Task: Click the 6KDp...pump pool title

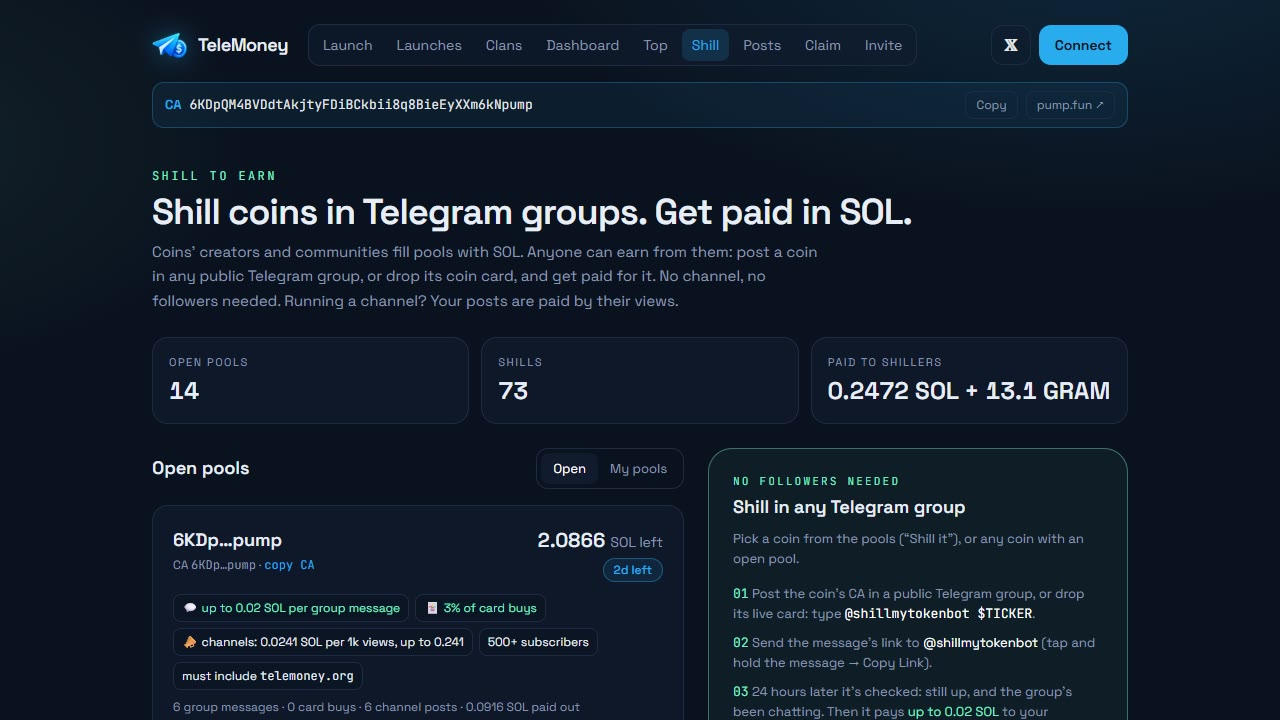Action: [x=227, y=540]
